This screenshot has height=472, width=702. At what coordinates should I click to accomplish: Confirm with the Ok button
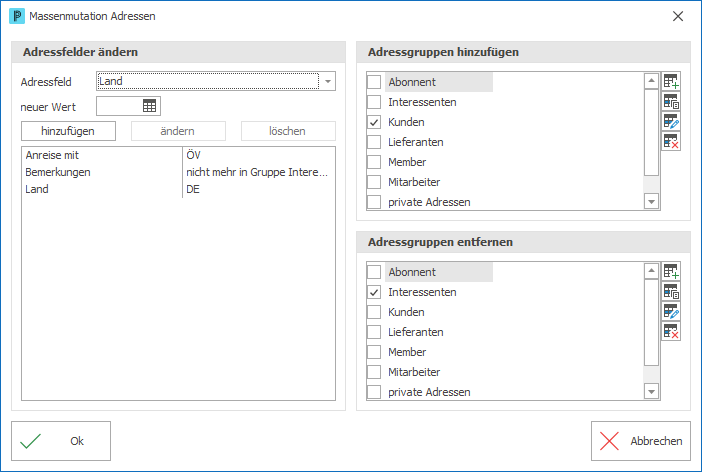61,441
